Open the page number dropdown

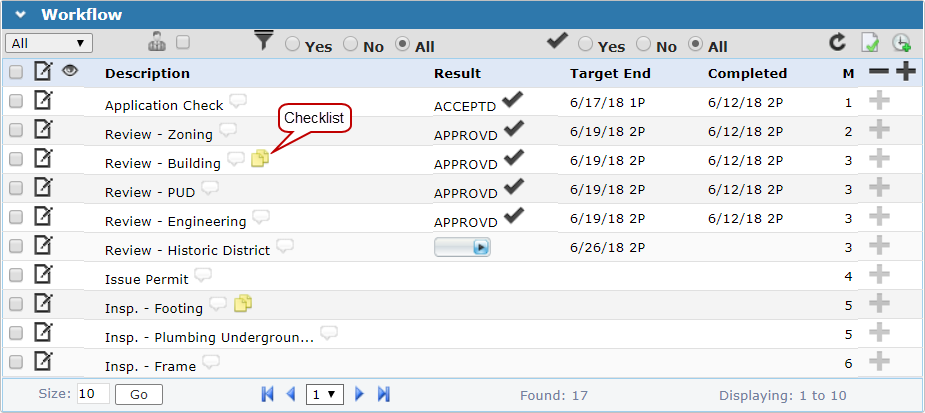[x=325, y=394]
